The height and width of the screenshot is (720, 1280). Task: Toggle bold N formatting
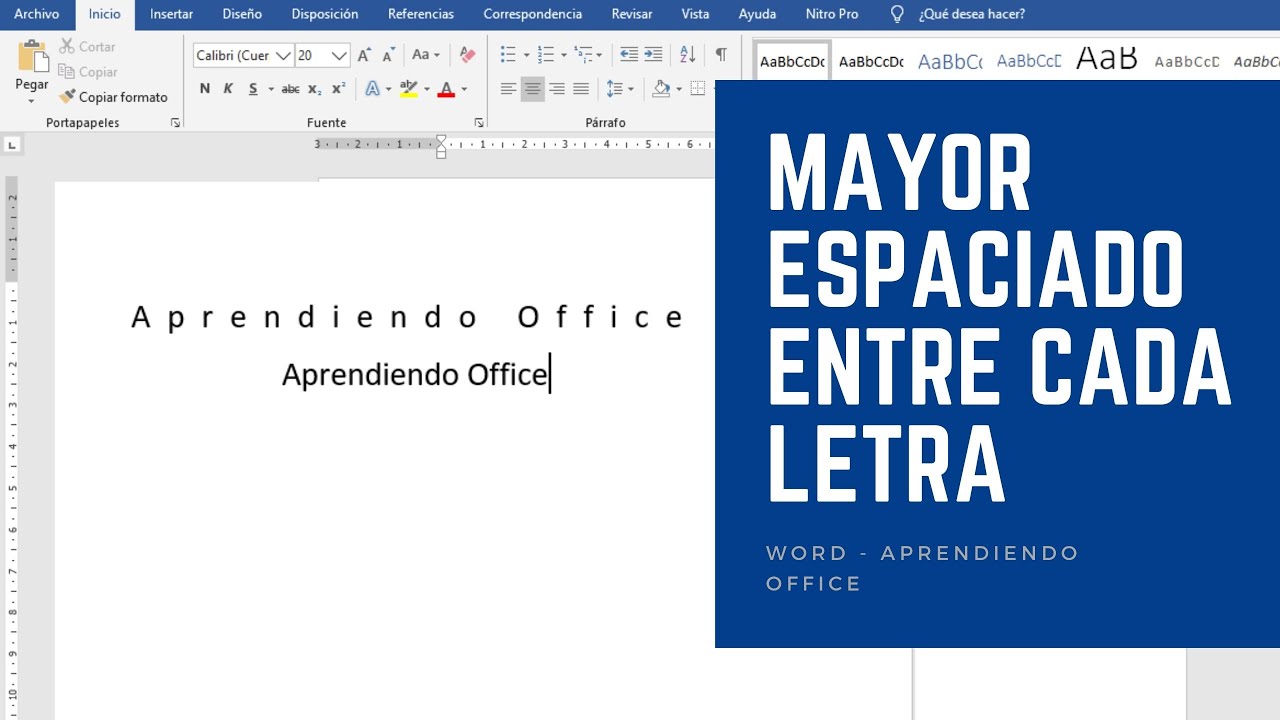coord(204,89)
